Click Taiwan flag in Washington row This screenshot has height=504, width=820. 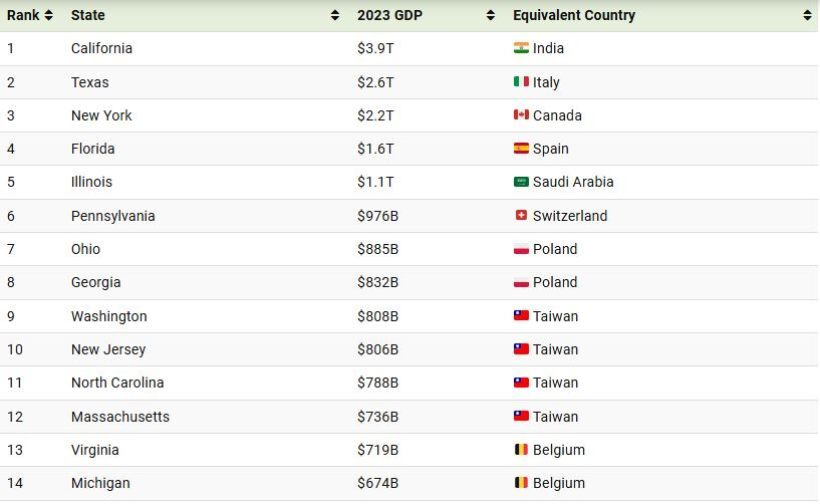pyautogui.click(x=521, y=316)
